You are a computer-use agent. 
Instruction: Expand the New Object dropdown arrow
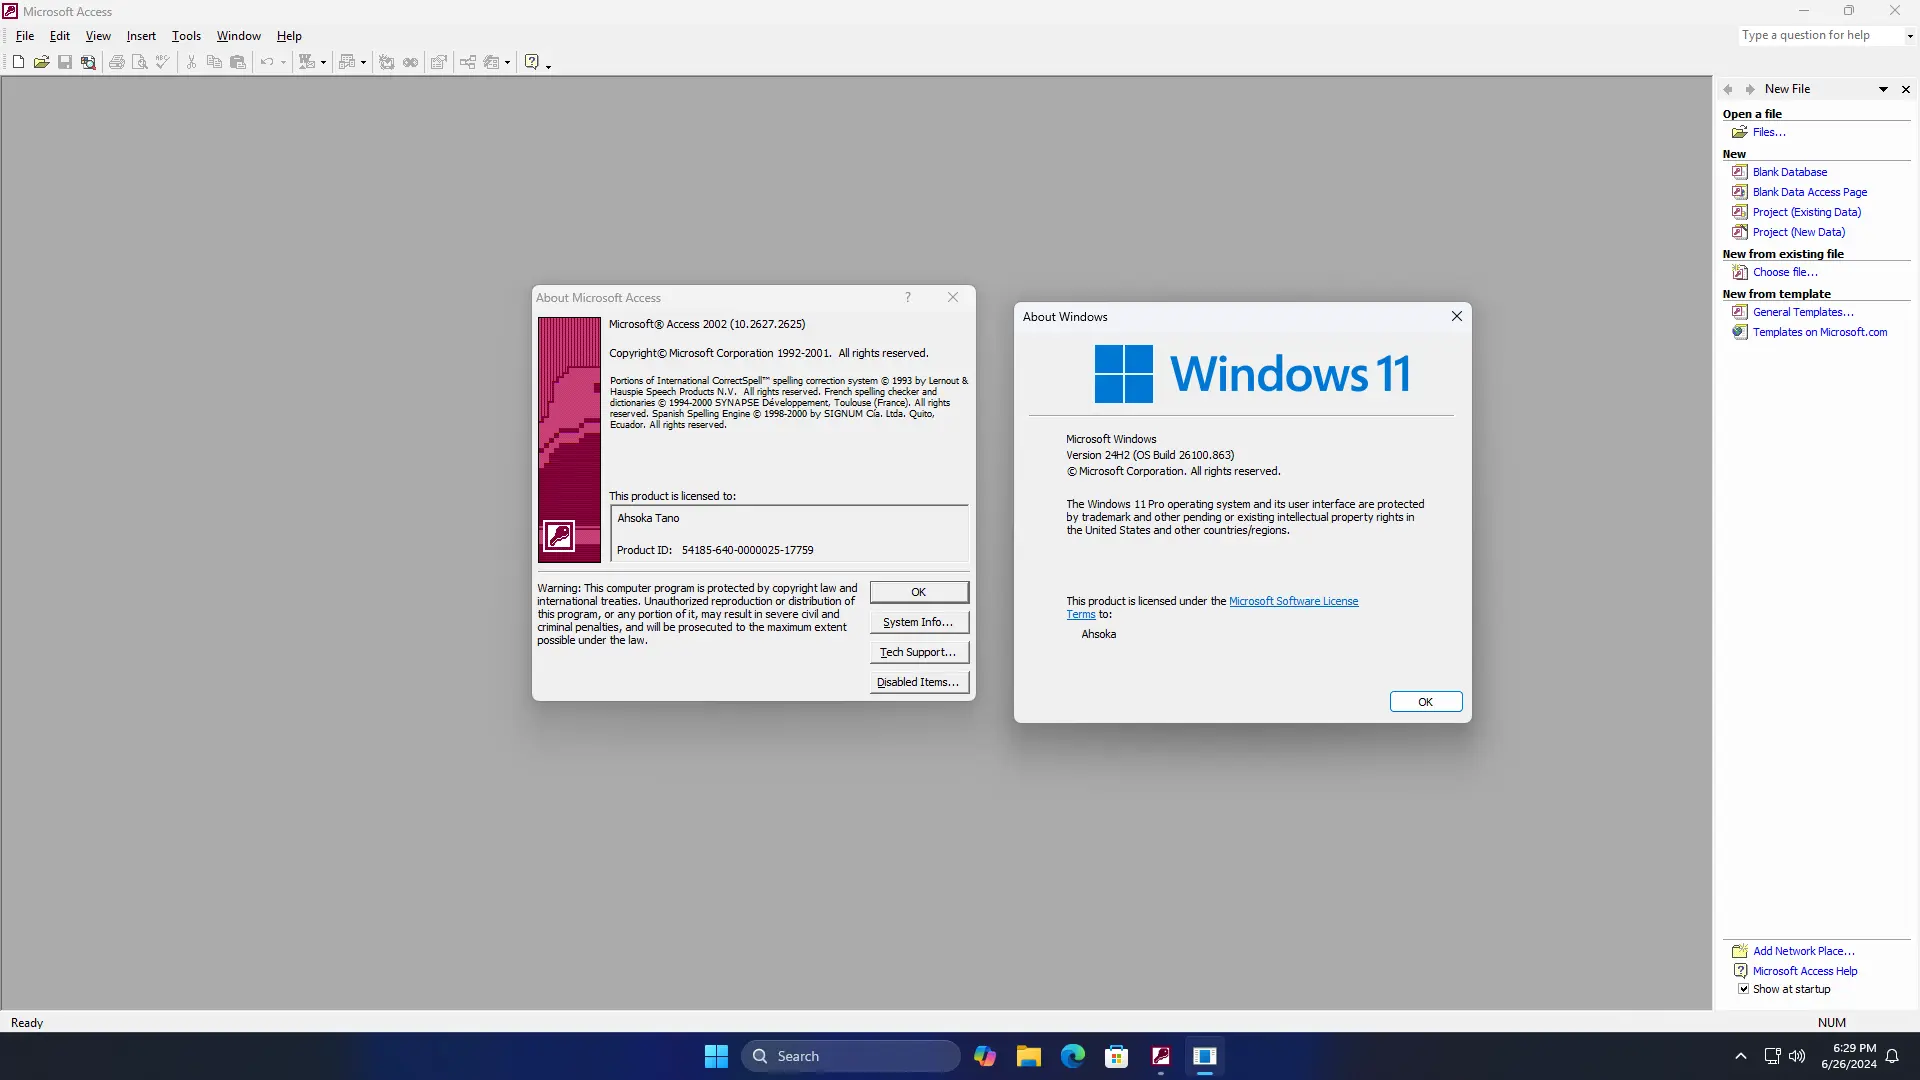click(x=507, y=62)
